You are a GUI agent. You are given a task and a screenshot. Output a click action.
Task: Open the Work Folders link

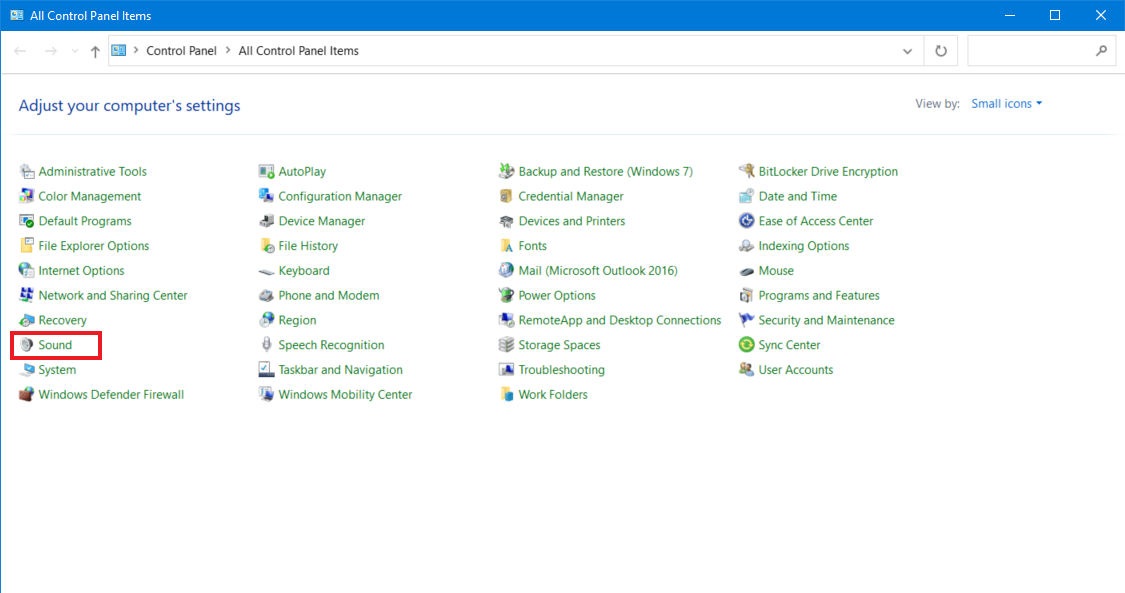(553, 394)
